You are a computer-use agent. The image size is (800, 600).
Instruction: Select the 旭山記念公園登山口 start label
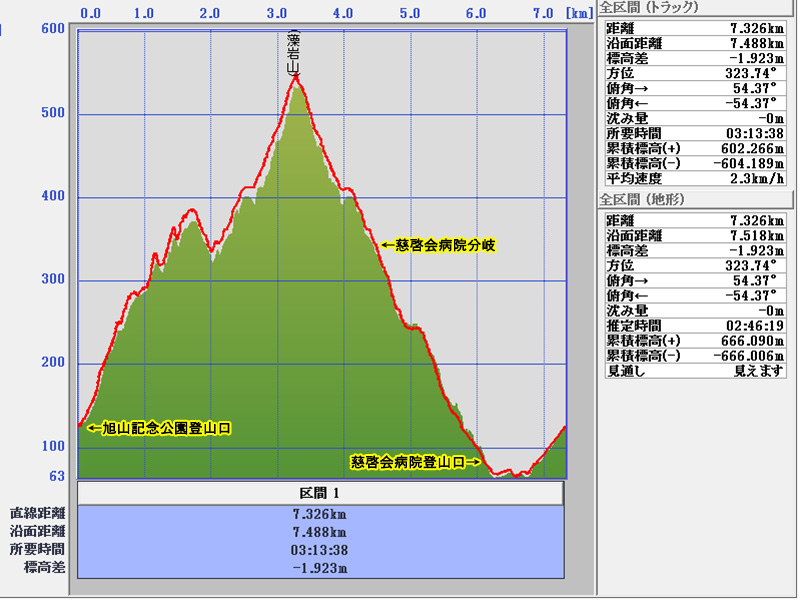(160, 428)
